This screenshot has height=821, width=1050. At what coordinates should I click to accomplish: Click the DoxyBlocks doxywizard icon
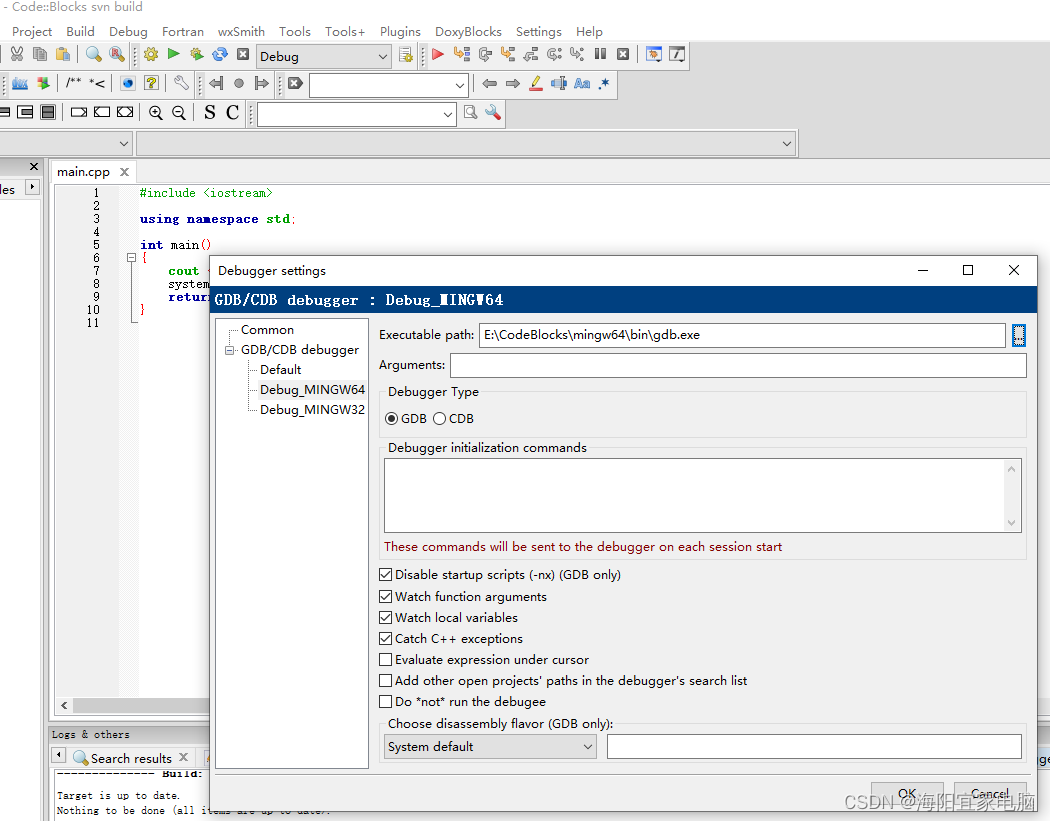[x=20, y=83]
